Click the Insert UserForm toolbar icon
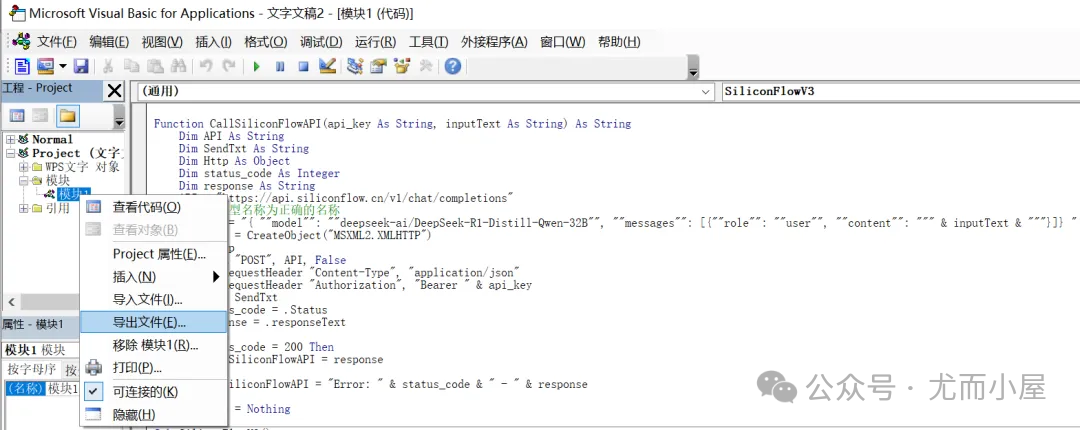The image size is (1080, 430). point(45,66)
